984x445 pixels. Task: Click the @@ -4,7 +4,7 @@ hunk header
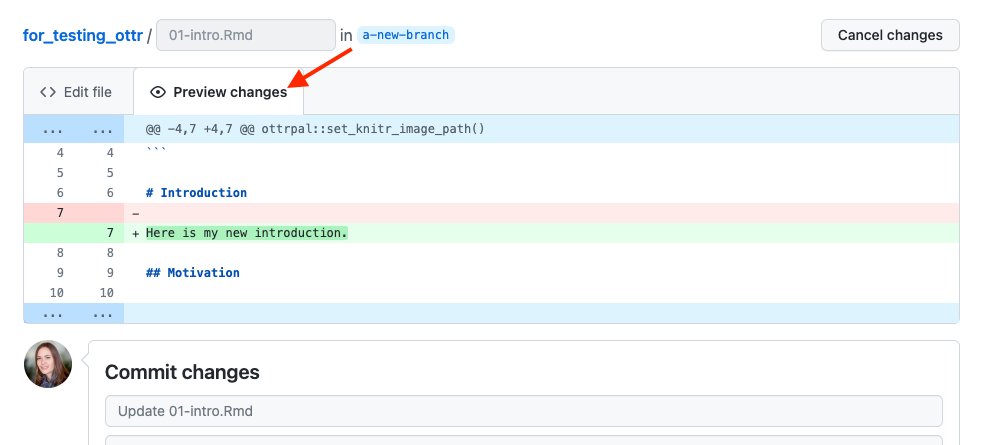tap(316, 129)
